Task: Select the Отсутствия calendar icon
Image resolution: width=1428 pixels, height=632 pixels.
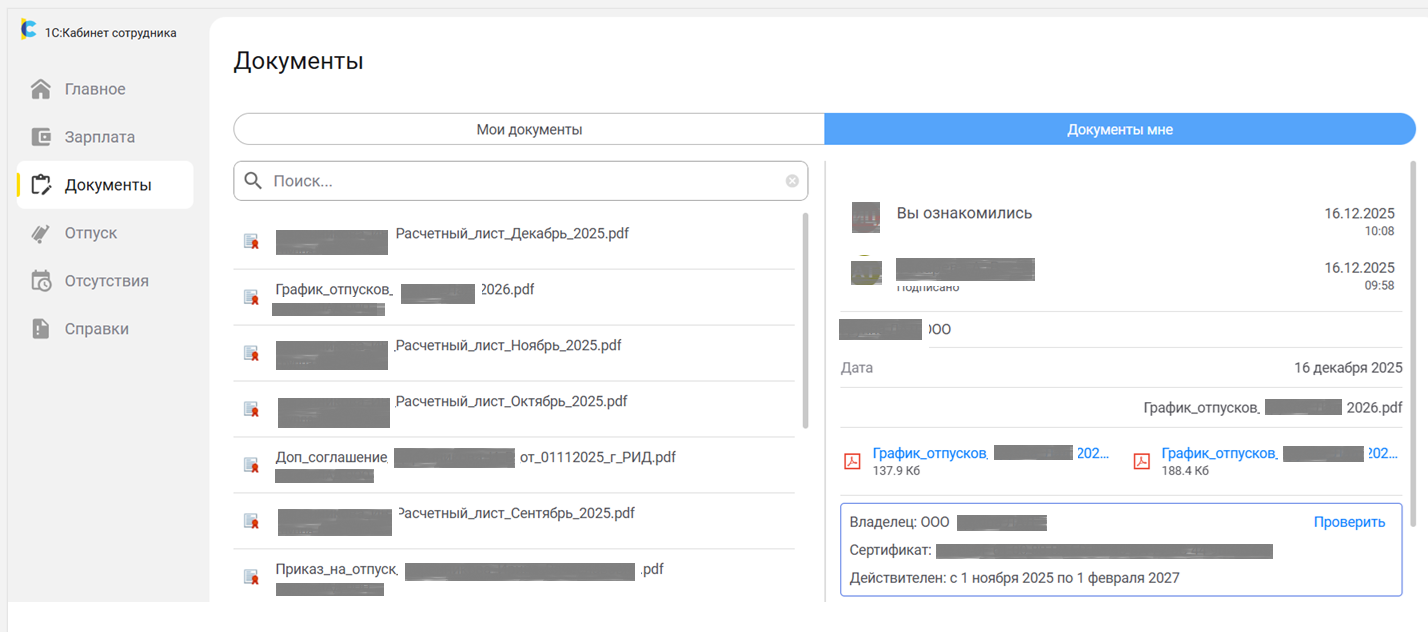Action: (x=41, y=281)
